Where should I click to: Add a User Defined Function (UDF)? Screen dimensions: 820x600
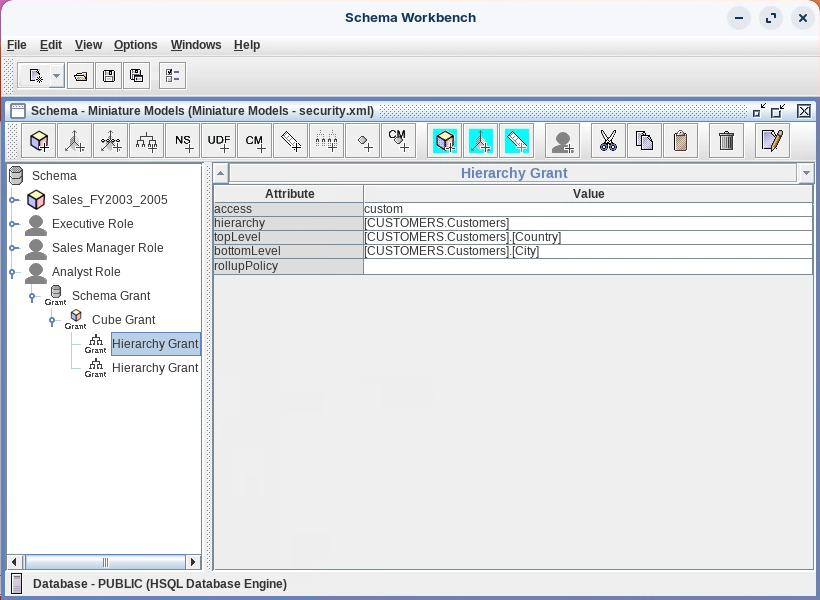[219, 141]
